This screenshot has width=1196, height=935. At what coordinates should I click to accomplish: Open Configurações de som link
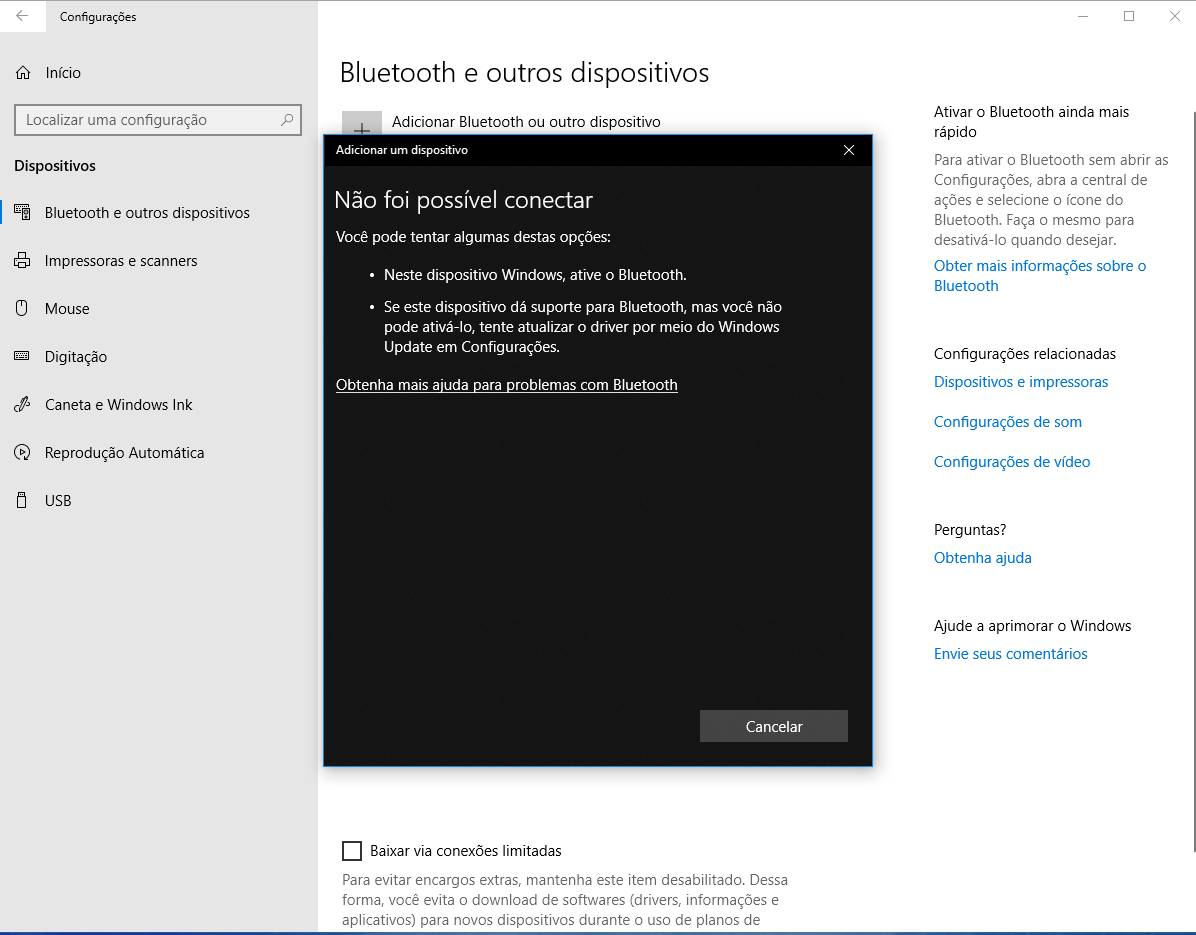pyautogui.click(x=1008, y=422)
